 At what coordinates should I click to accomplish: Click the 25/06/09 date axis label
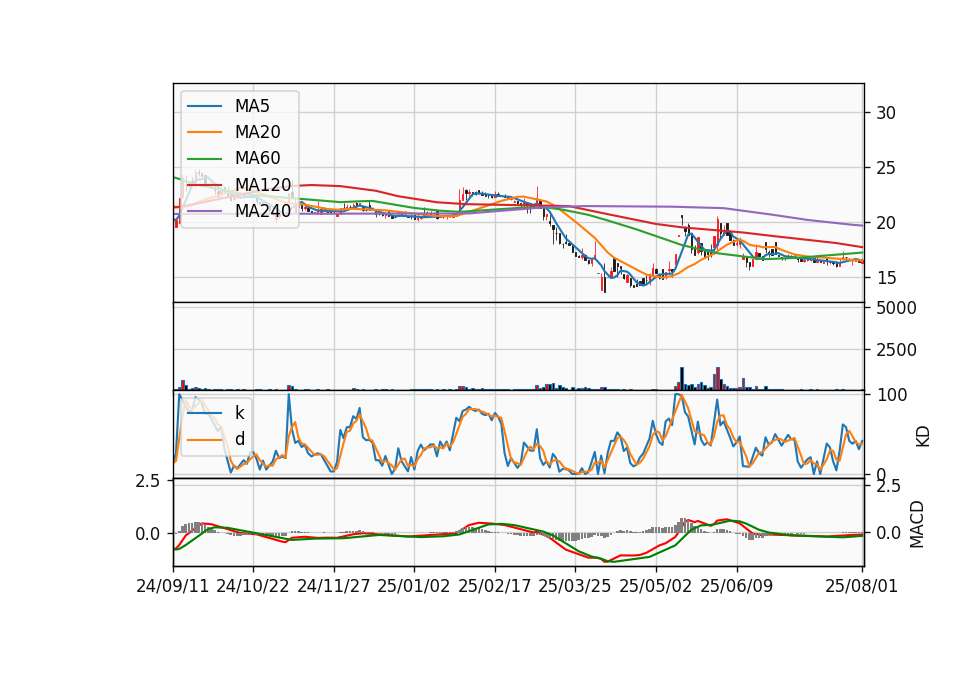coord(737,586)
